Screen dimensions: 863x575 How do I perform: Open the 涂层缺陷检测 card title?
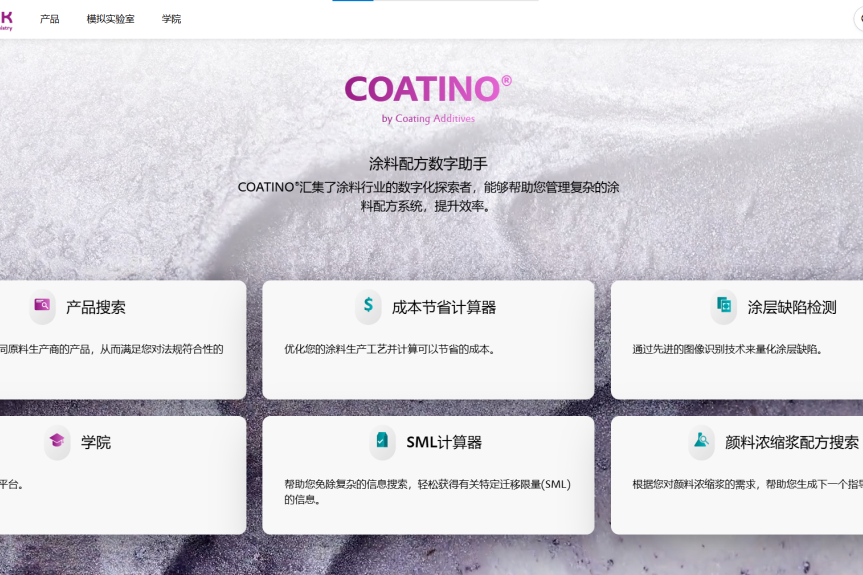[792, 307]
